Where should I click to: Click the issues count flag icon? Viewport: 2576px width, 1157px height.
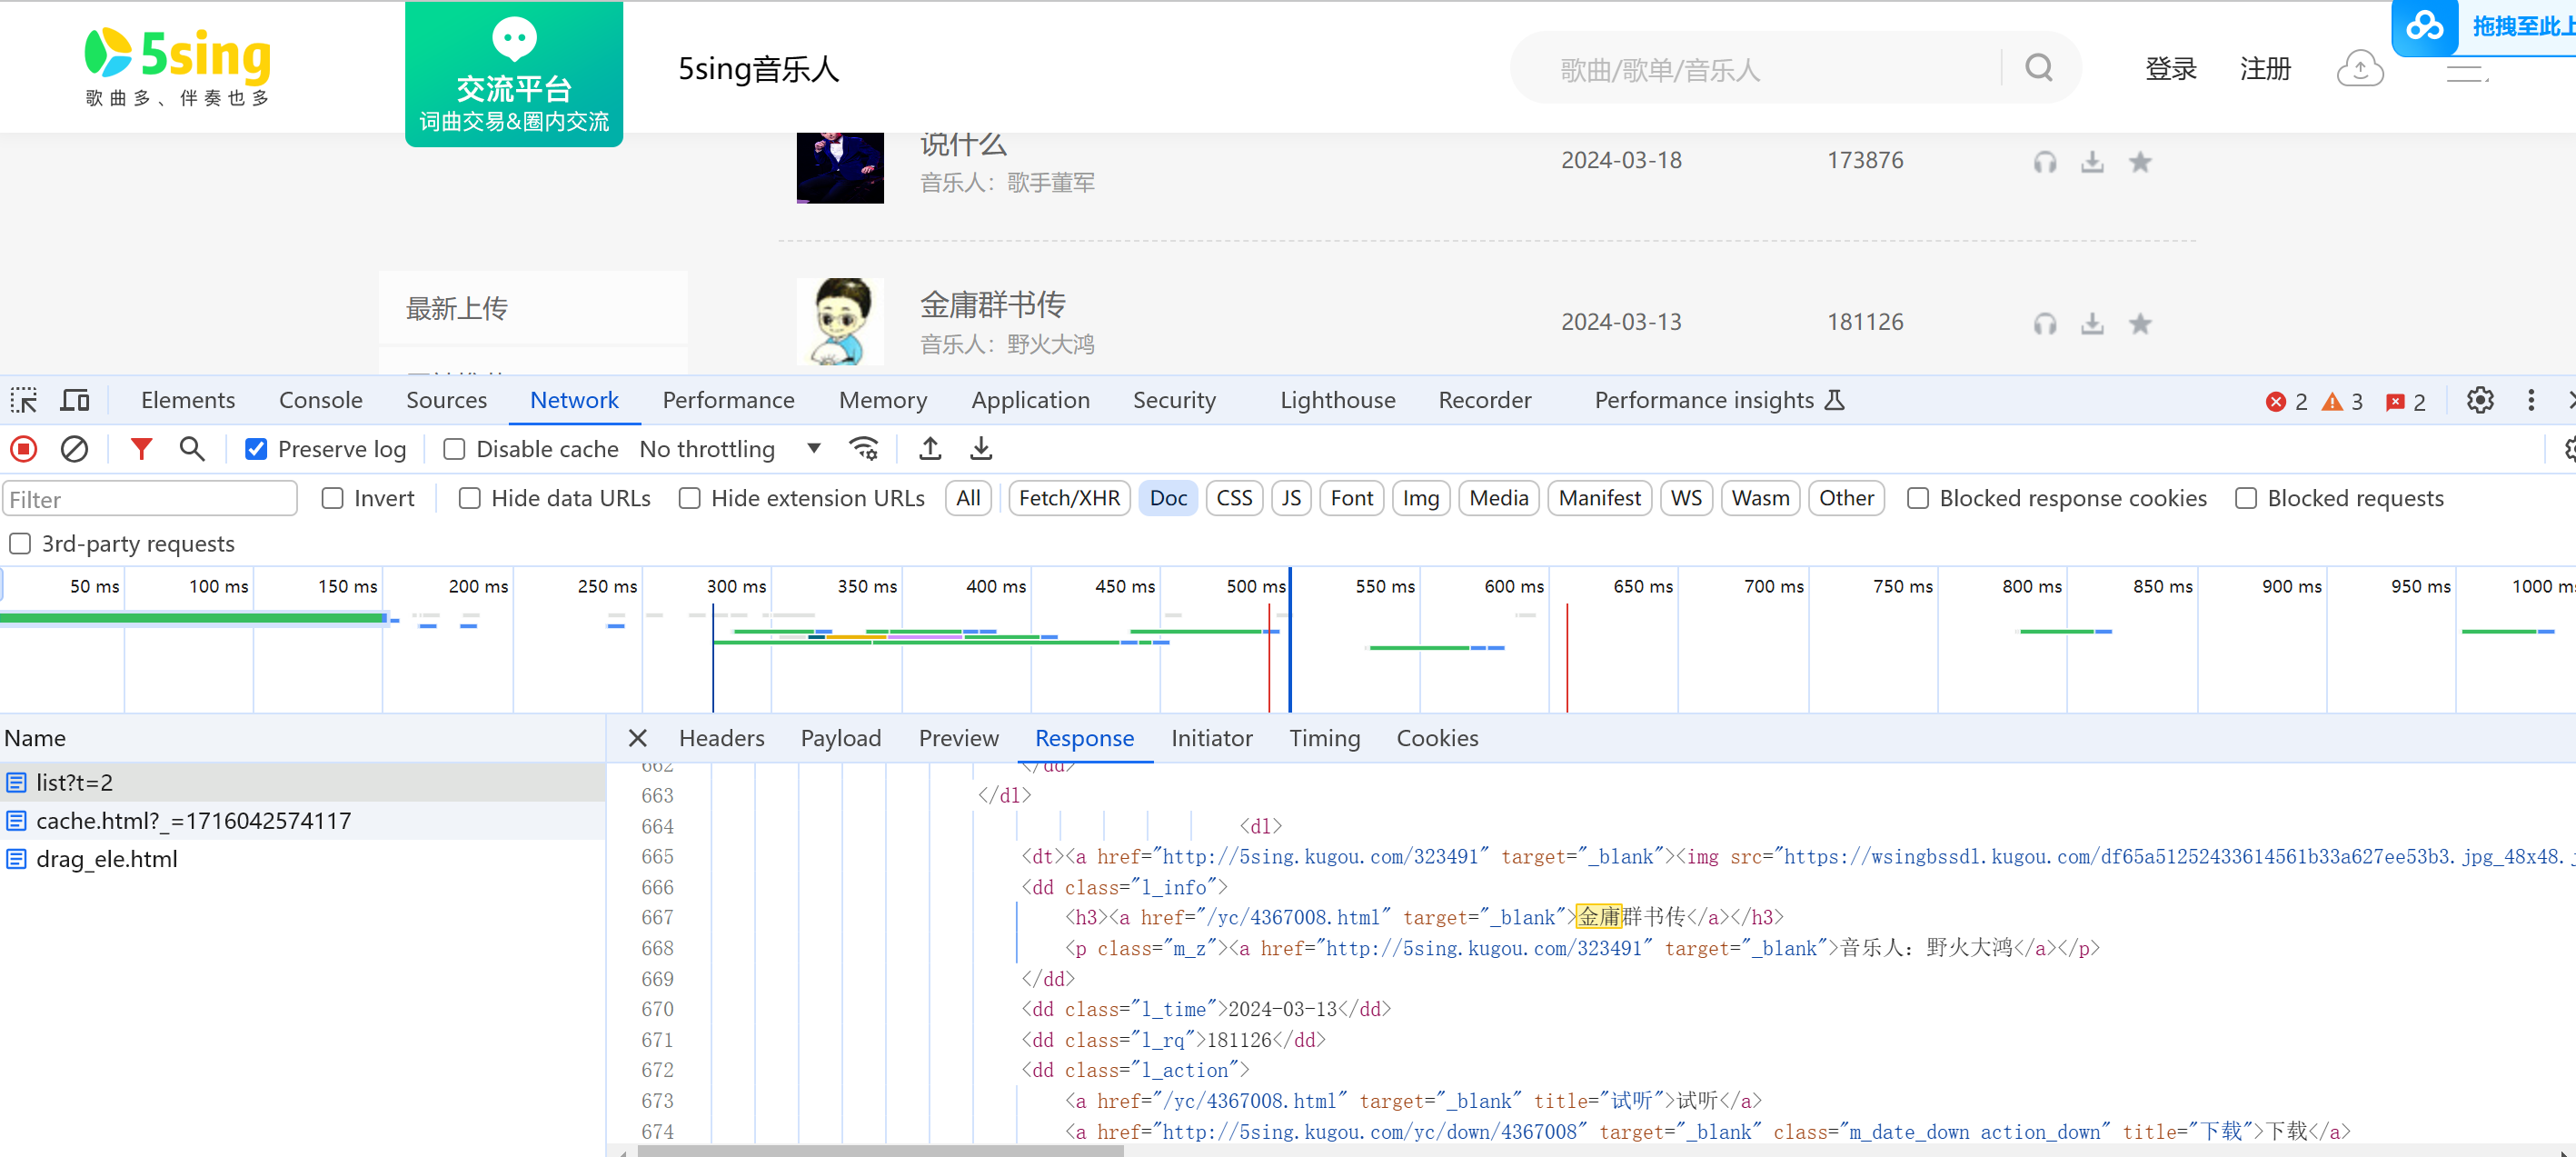2395,401
